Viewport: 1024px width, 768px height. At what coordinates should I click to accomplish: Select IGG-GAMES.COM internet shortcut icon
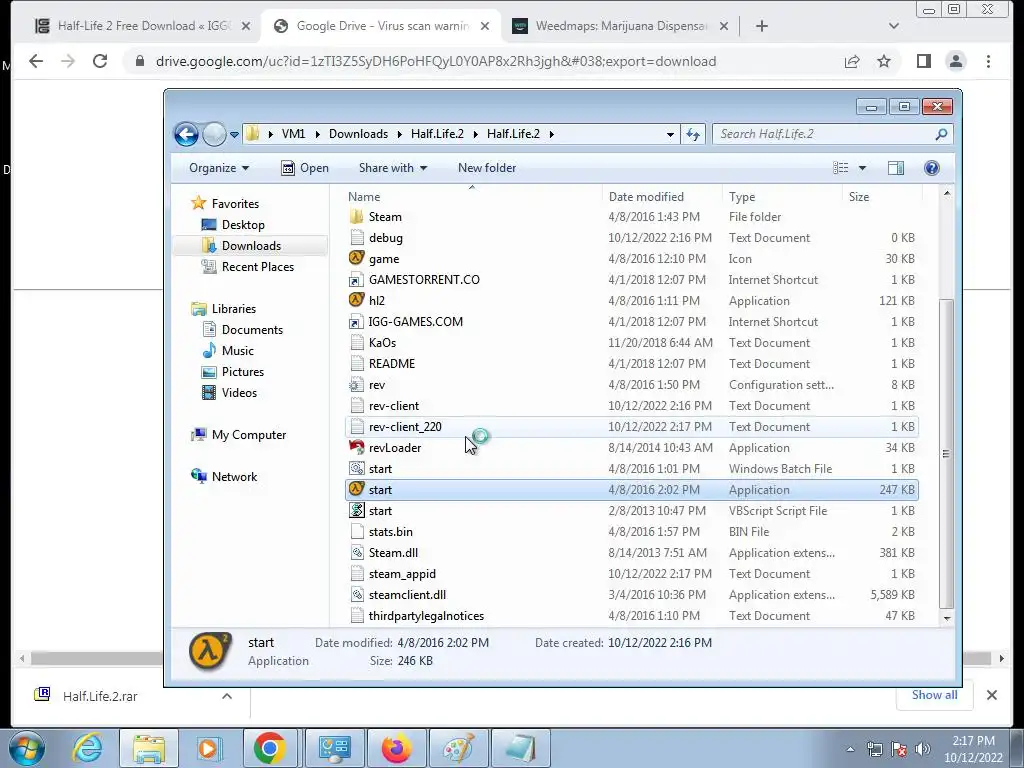pyautogui.click(x=357, y=322)
